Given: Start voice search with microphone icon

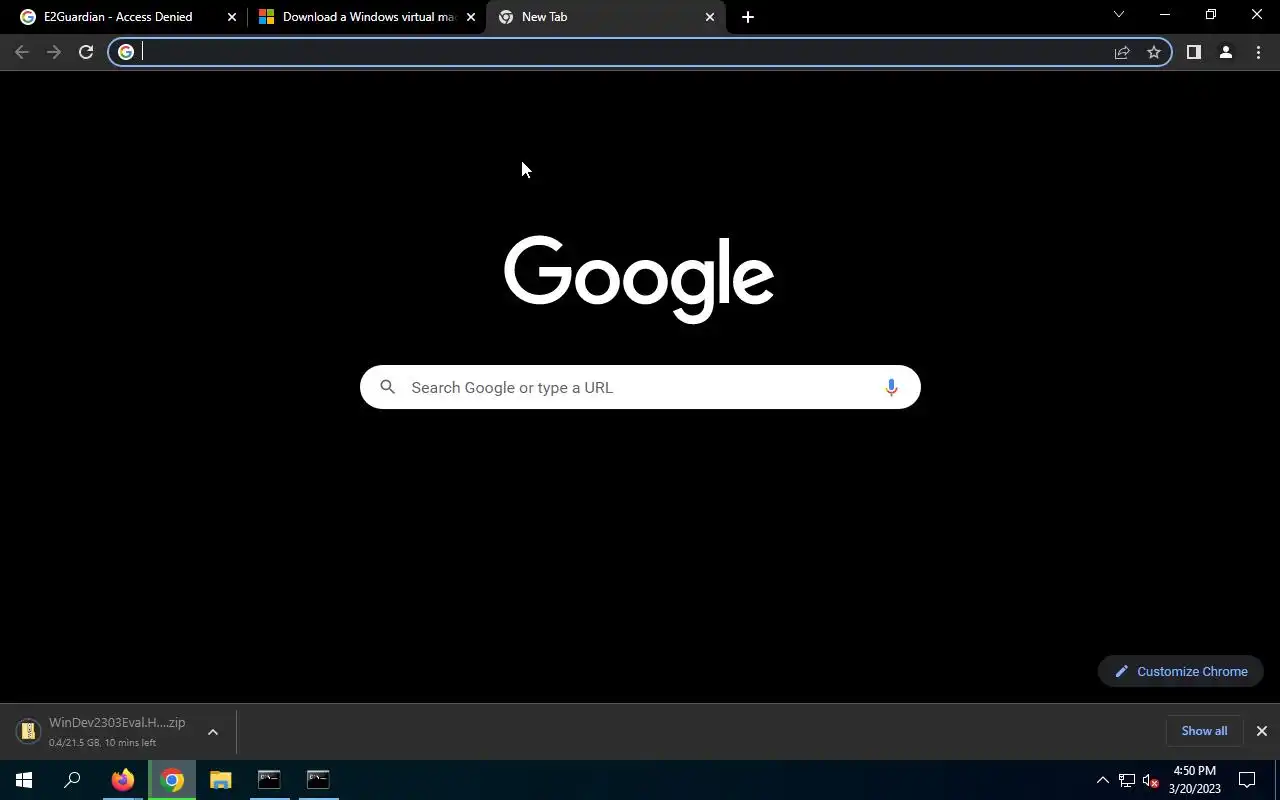Looking at the screenshot, I should 891,387.
